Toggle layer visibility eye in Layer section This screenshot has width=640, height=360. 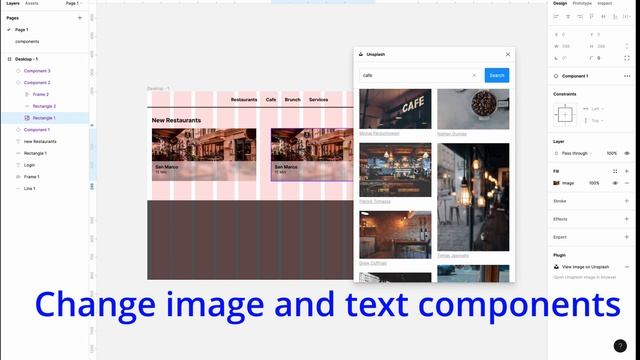627,153
